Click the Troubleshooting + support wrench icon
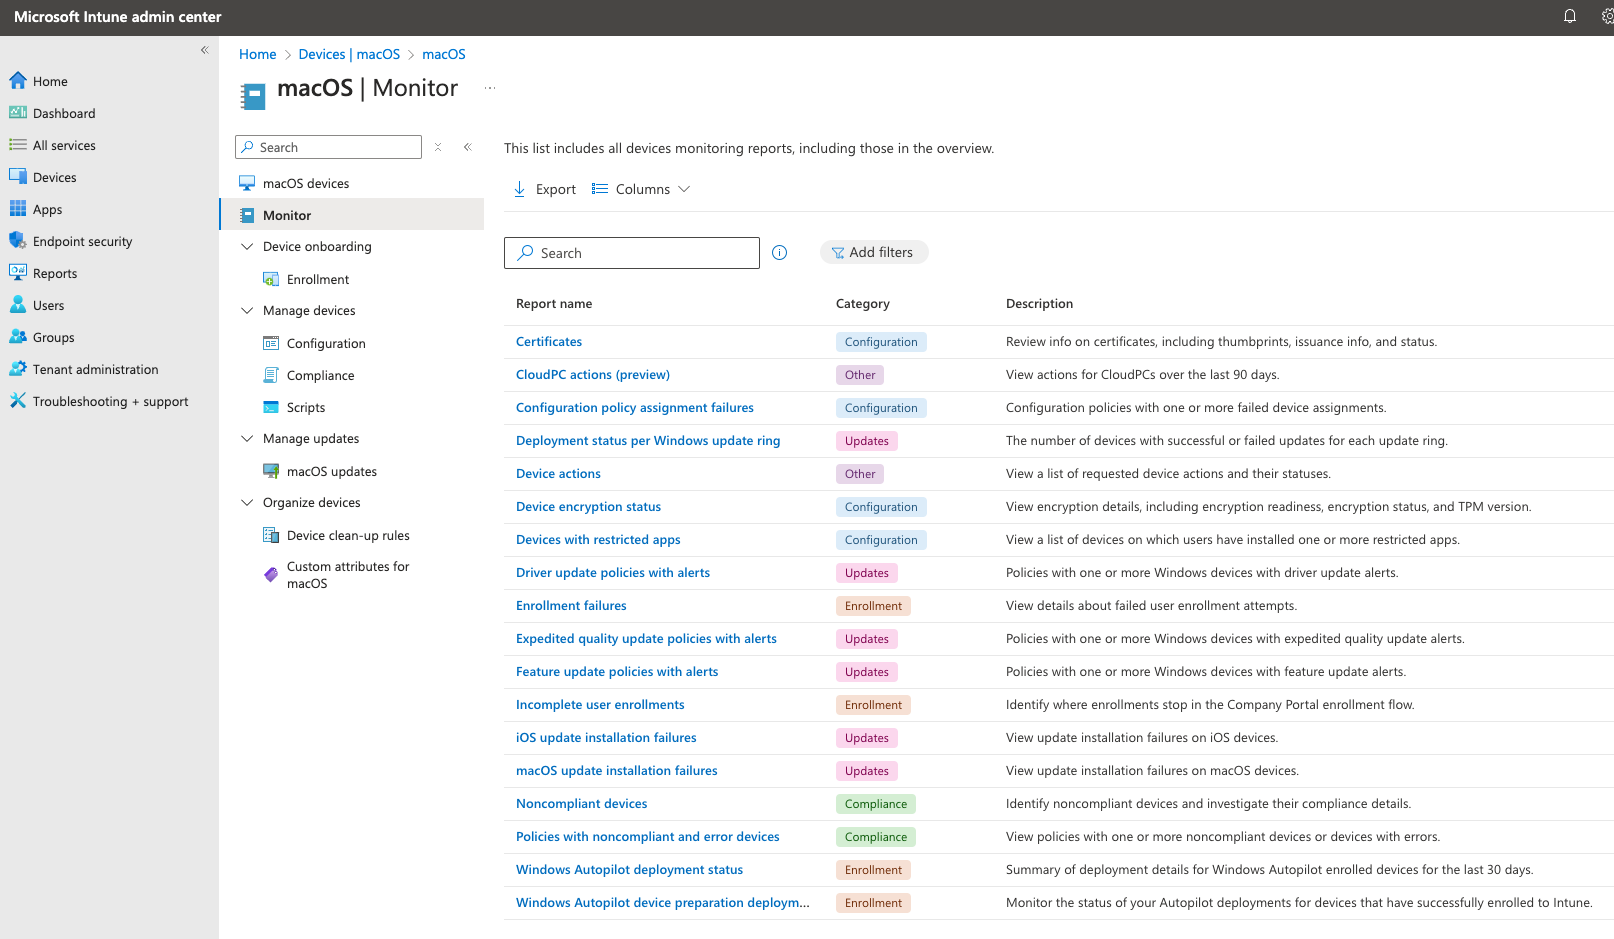Screen dimensions: 1614x939 point(18,401)
